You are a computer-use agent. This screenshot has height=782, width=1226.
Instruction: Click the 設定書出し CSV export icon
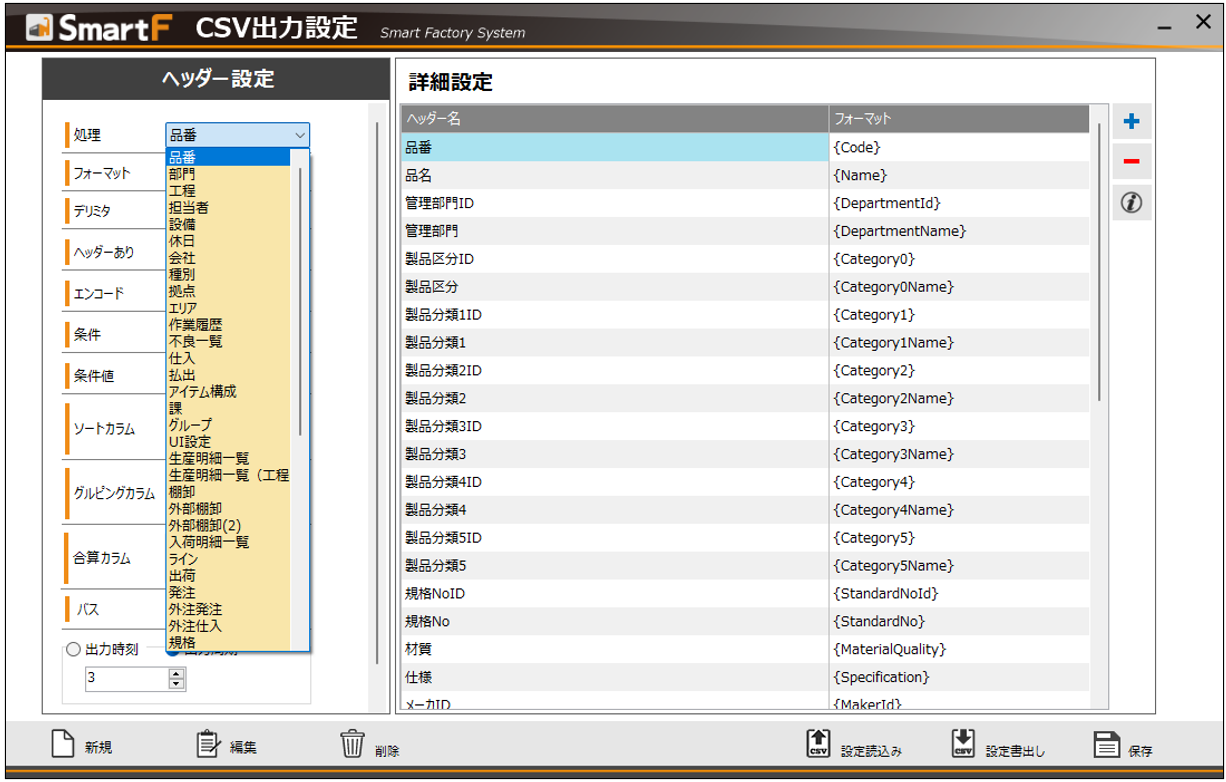tap(963, 745)
